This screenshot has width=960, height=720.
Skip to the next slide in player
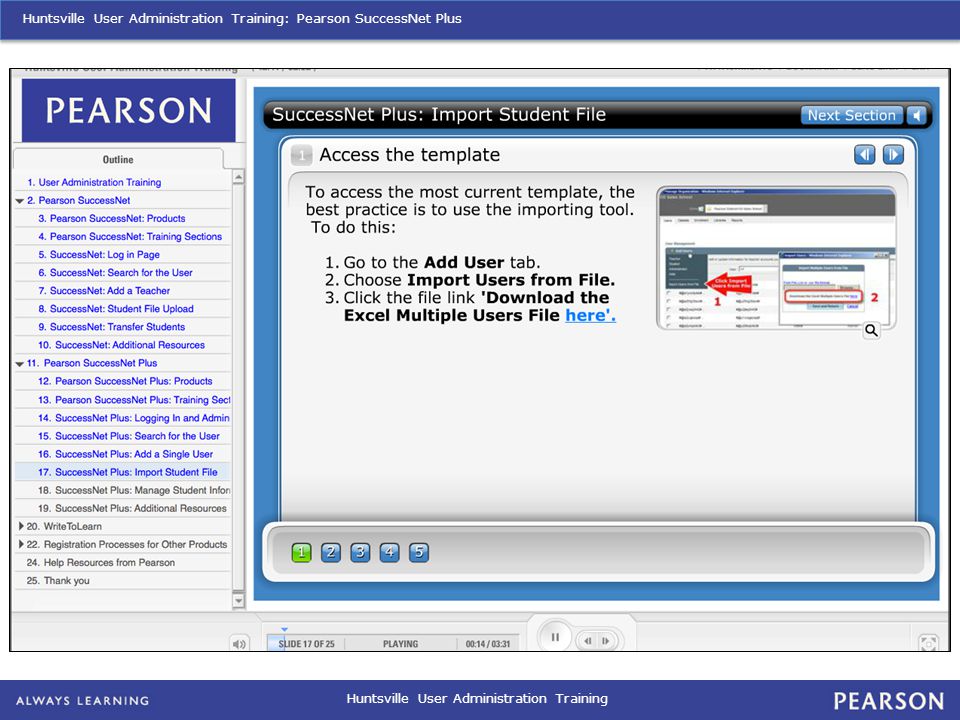pos(606,641)
